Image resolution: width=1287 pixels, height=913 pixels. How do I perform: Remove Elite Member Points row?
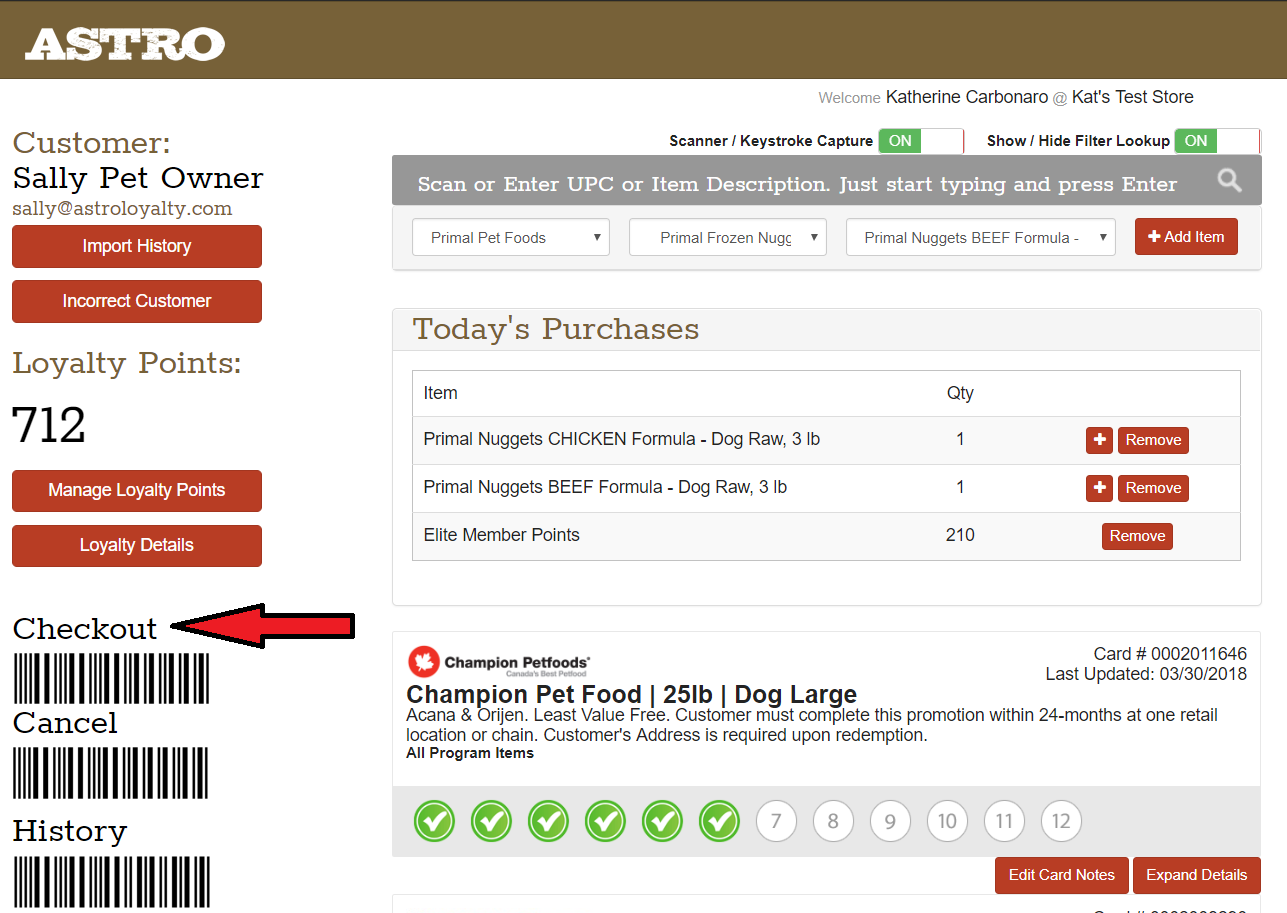[x=1137, y=536]
